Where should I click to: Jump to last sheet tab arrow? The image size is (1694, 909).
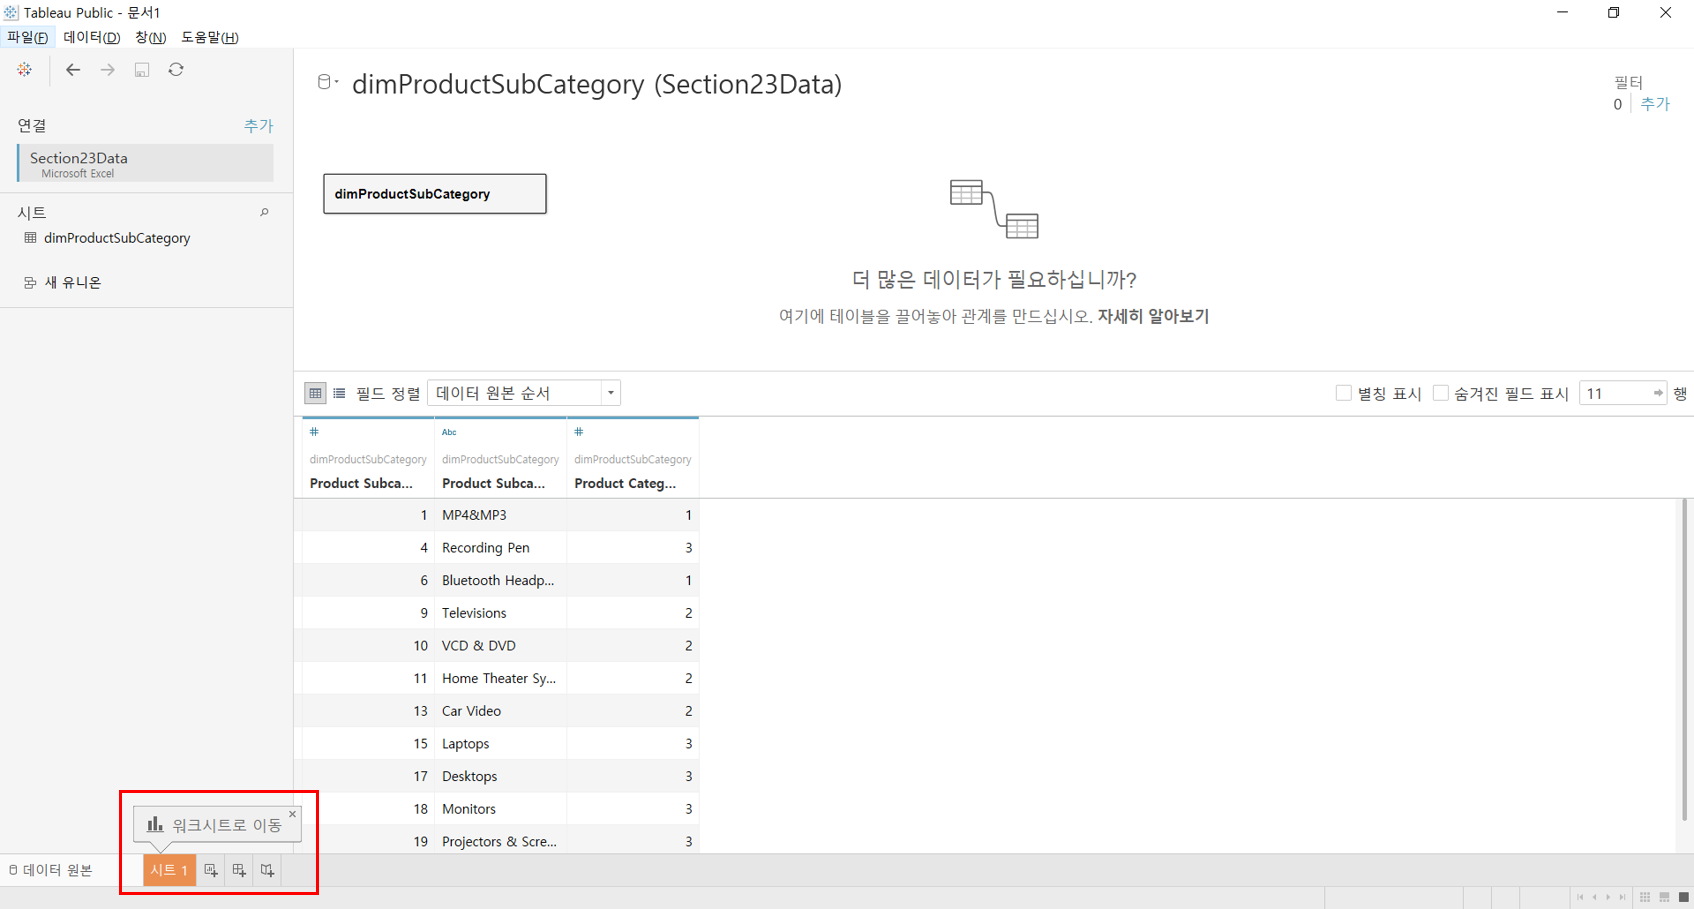click(1622, 898)
